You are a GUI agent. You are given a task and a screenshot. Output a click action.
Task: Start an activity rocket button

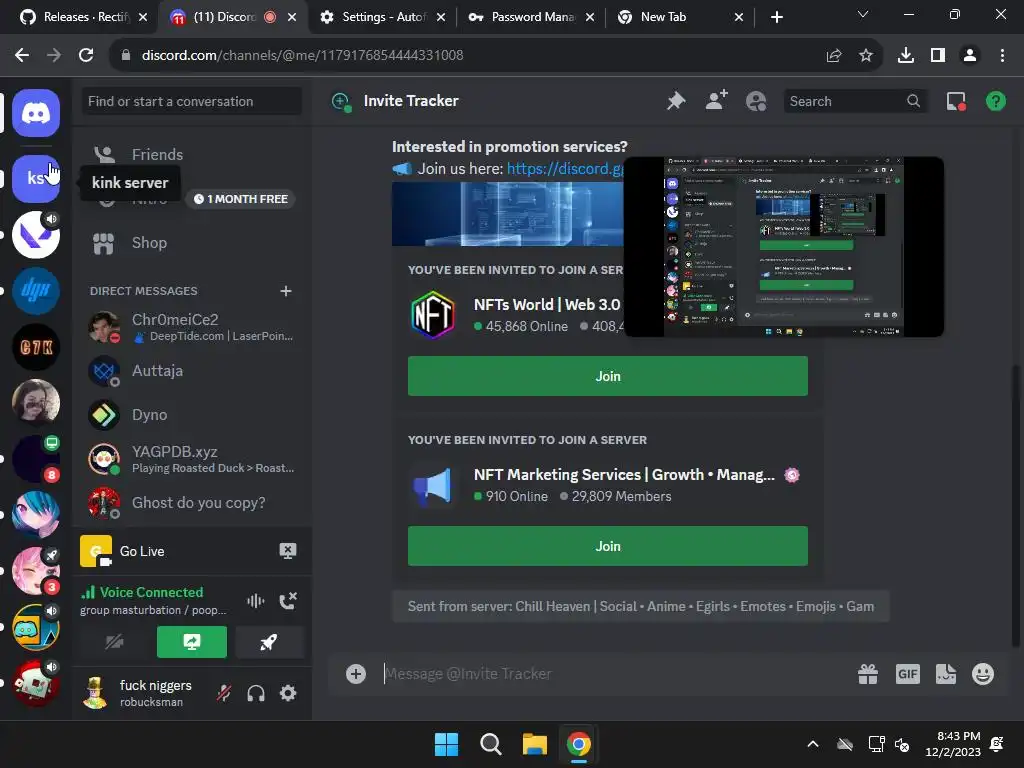pos(269,642)
